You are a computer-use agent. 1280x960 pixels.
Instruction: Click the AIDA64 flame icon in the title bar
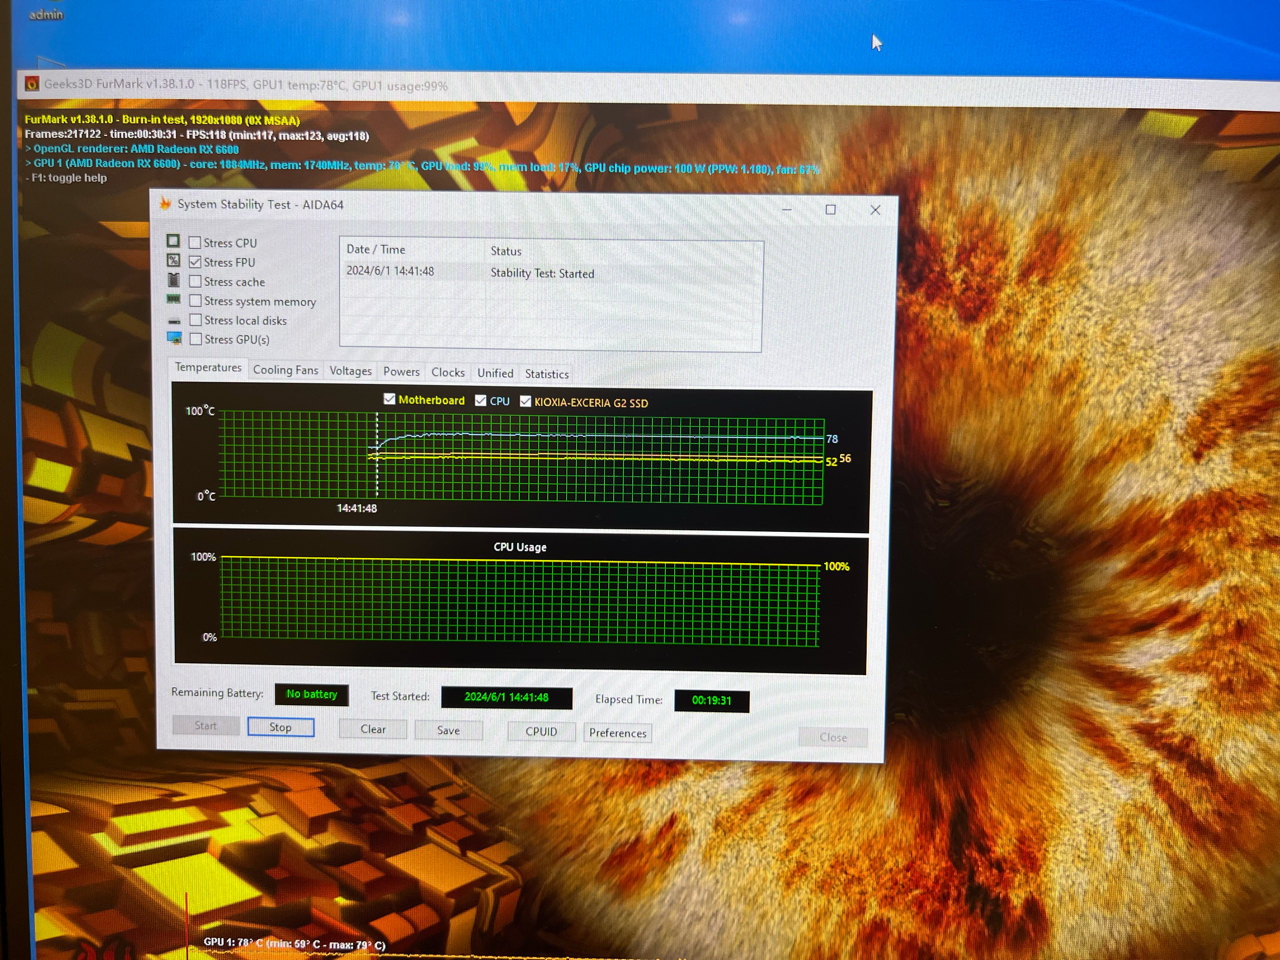(x=164, y=204)
